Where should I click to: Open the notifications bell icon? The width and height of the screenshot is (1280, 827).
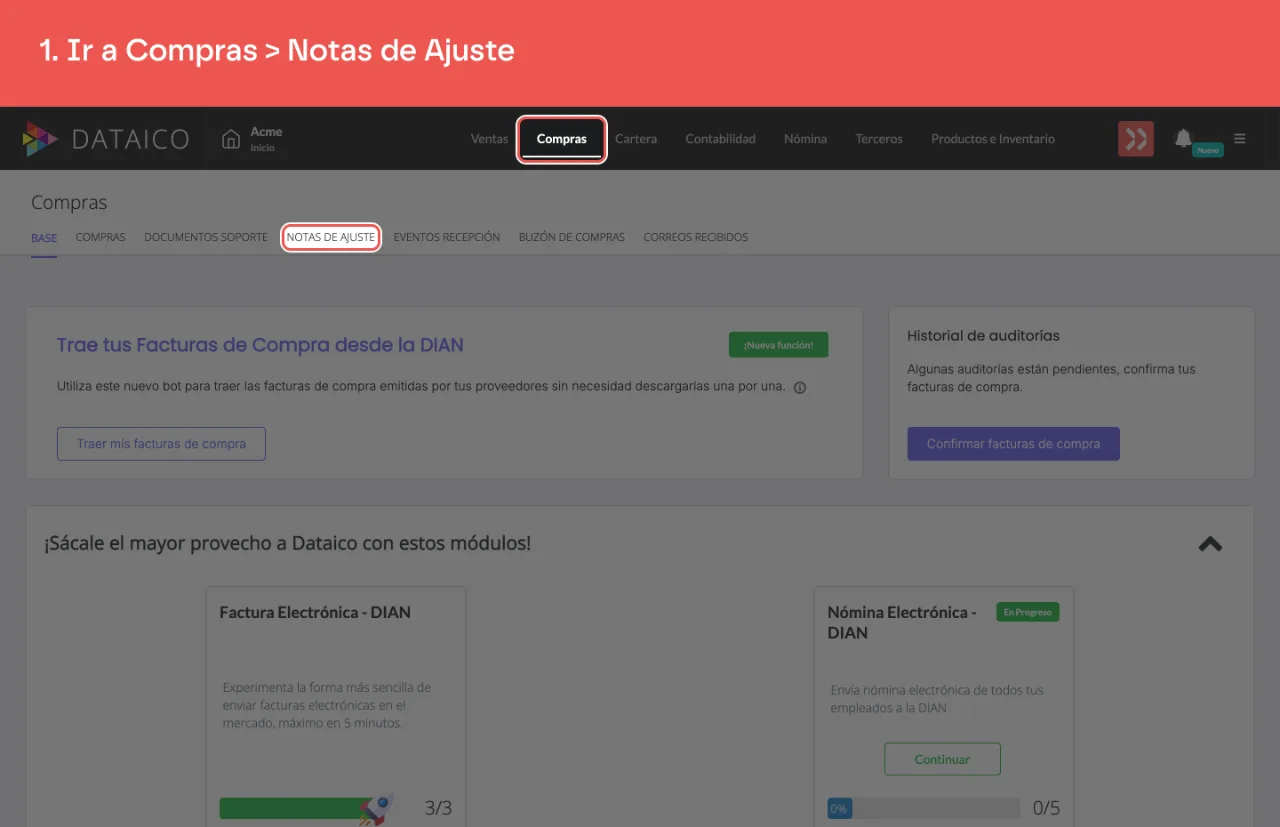click(x=1183, y=138)
